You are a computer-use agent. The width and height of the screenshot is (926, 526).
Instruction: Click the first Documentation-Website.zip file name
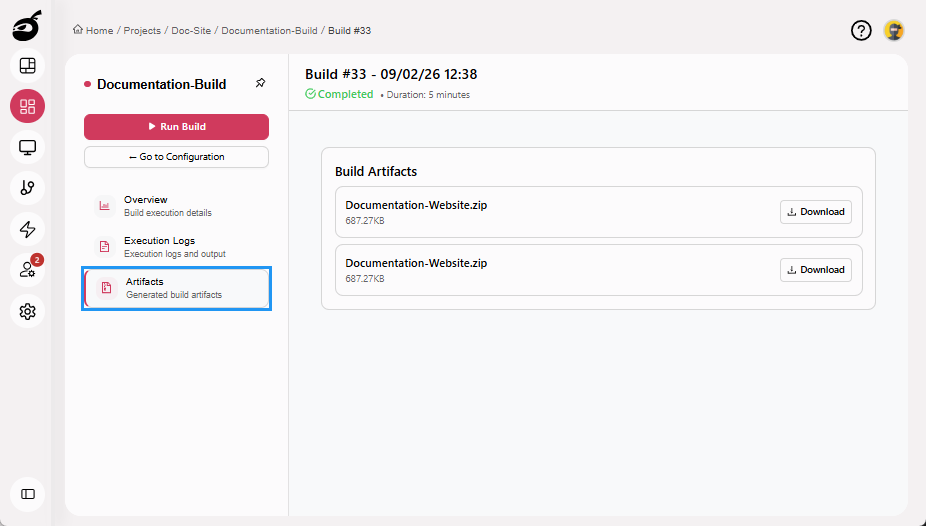[416, 205]
